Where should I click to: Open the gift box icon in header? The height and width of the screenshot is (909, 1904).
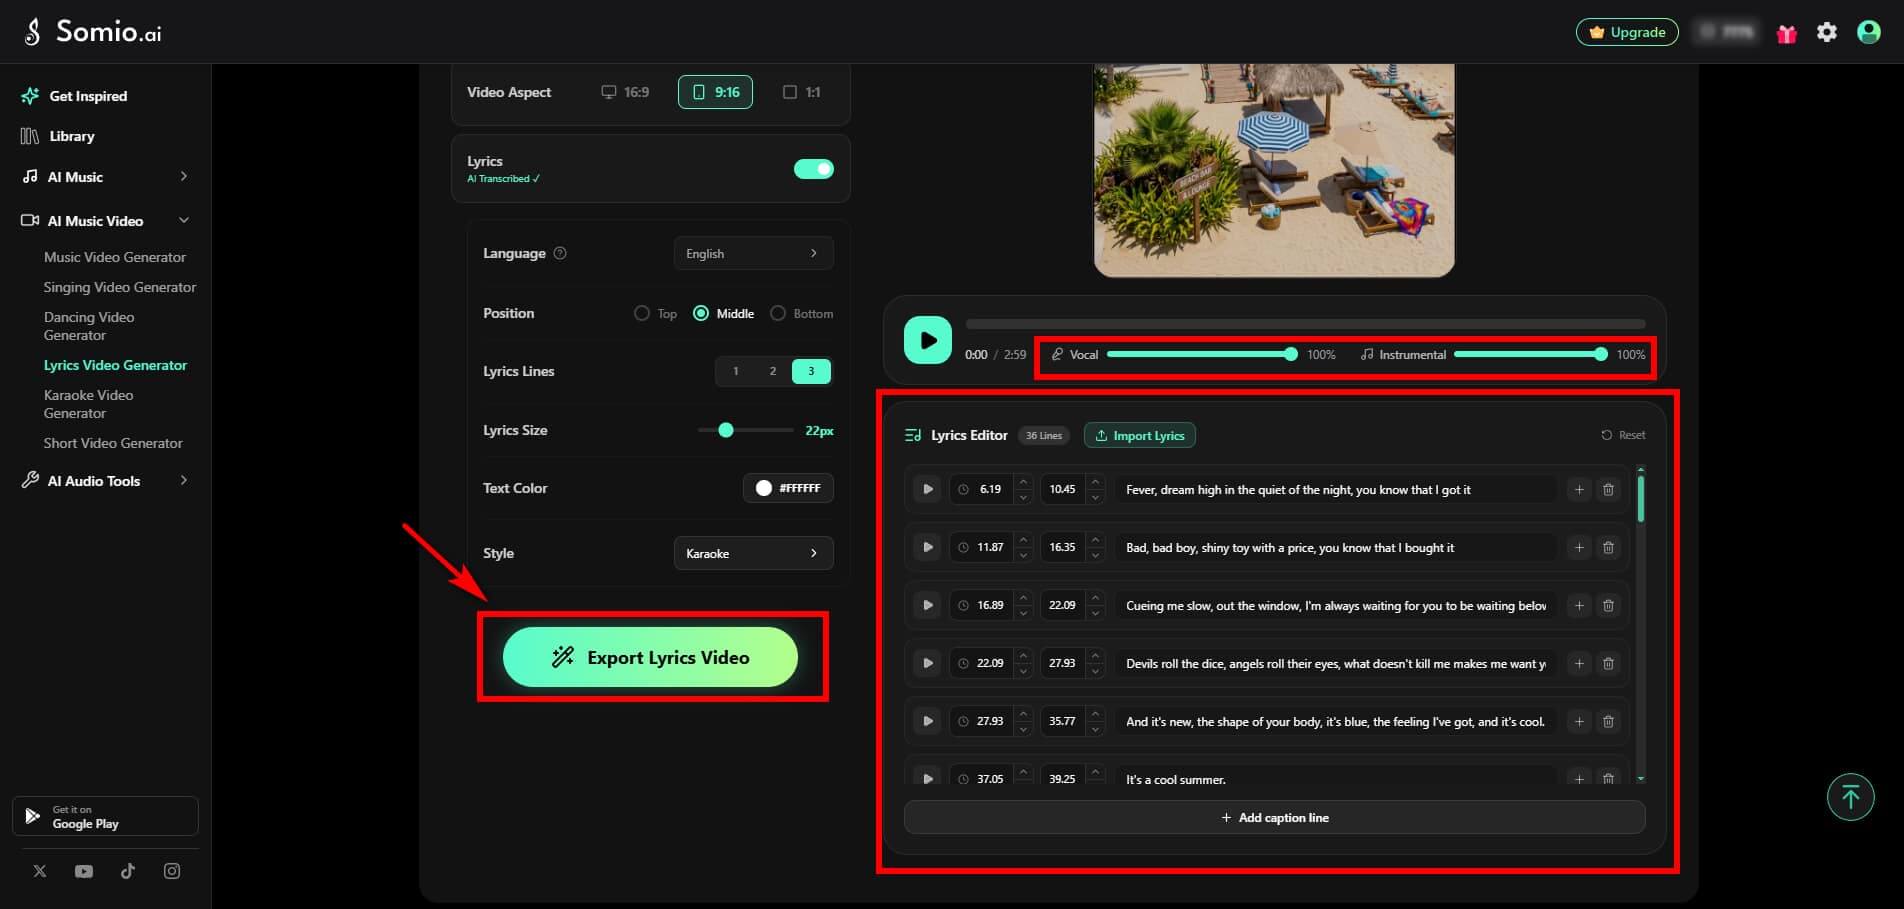pos(1786,33)
